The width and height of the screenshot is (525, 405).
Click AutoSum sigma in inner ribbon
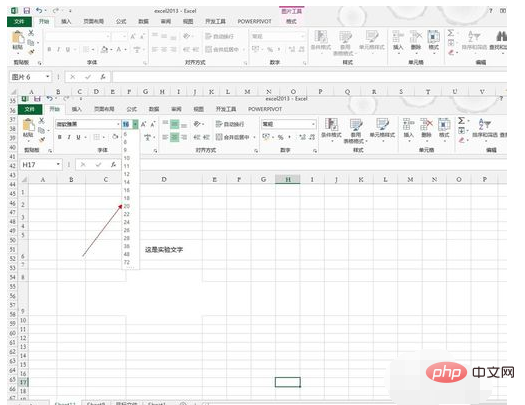(461, 120)
